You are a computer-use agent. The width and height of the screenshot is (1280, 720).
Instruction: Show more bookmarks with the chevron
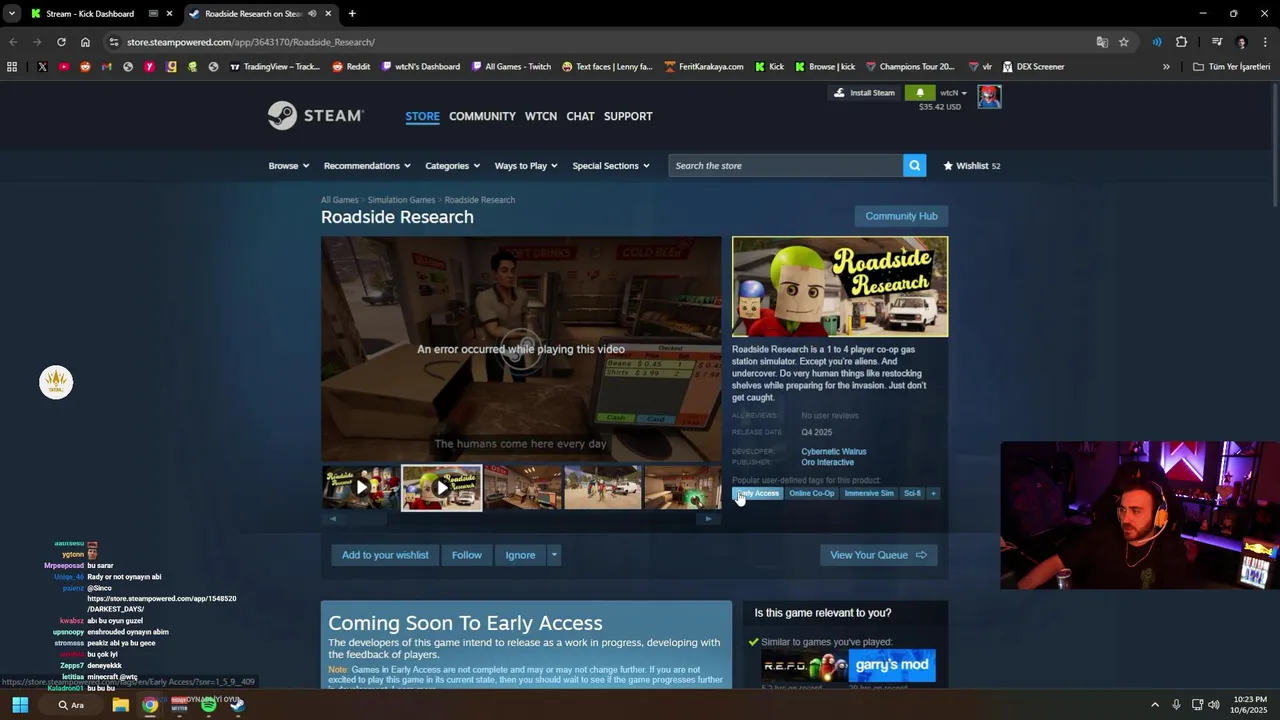pos(1166,67)
